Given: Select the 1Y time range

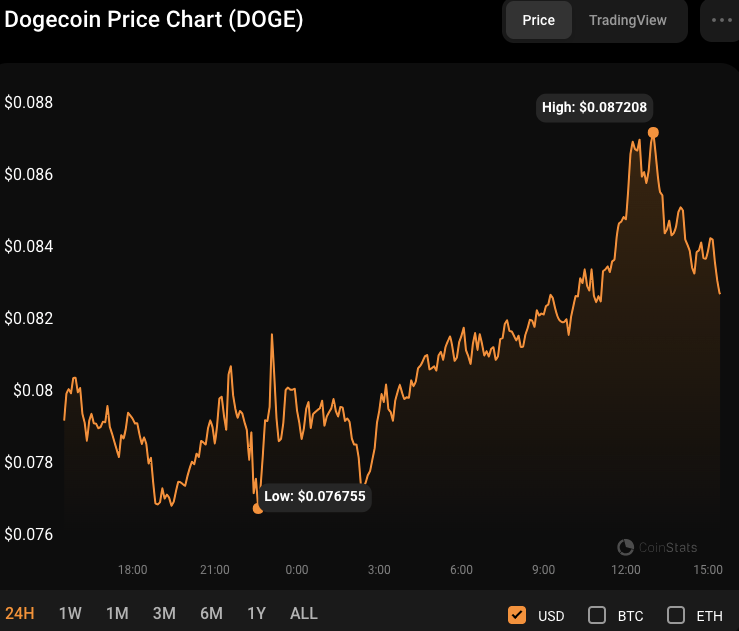Looking at the screenshot, I should click(256, 613).
